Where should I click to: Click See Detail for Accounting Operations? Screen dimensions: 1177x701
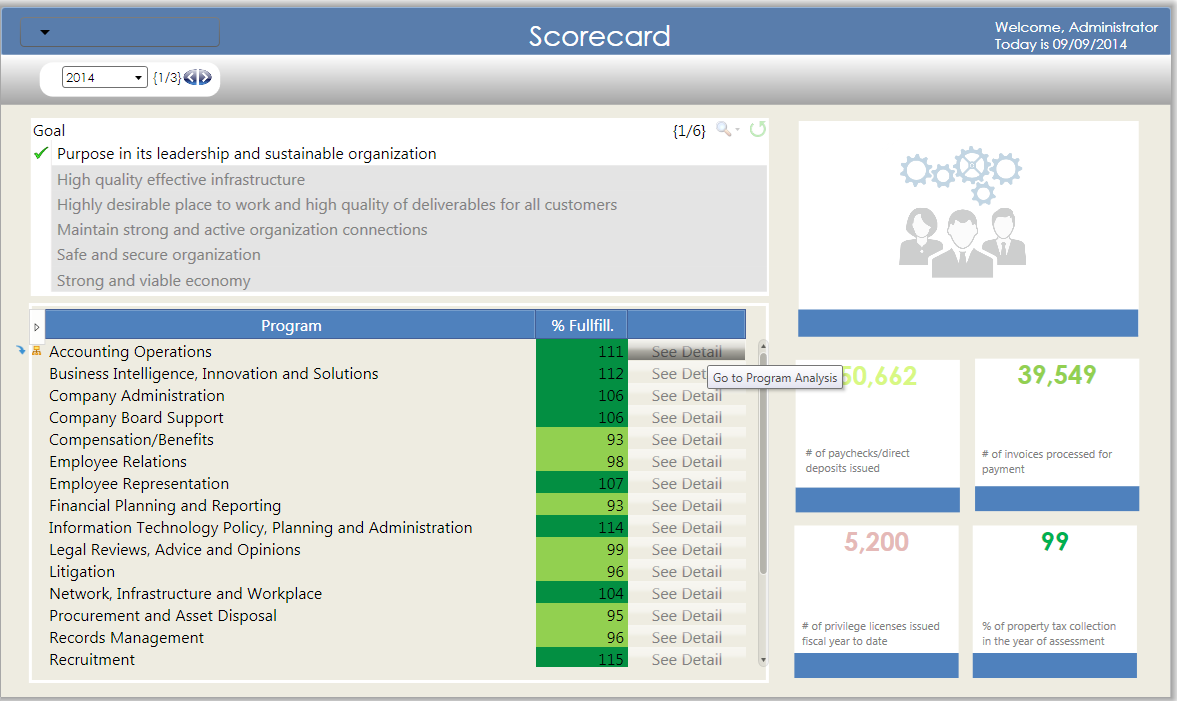tap(686, 351)
